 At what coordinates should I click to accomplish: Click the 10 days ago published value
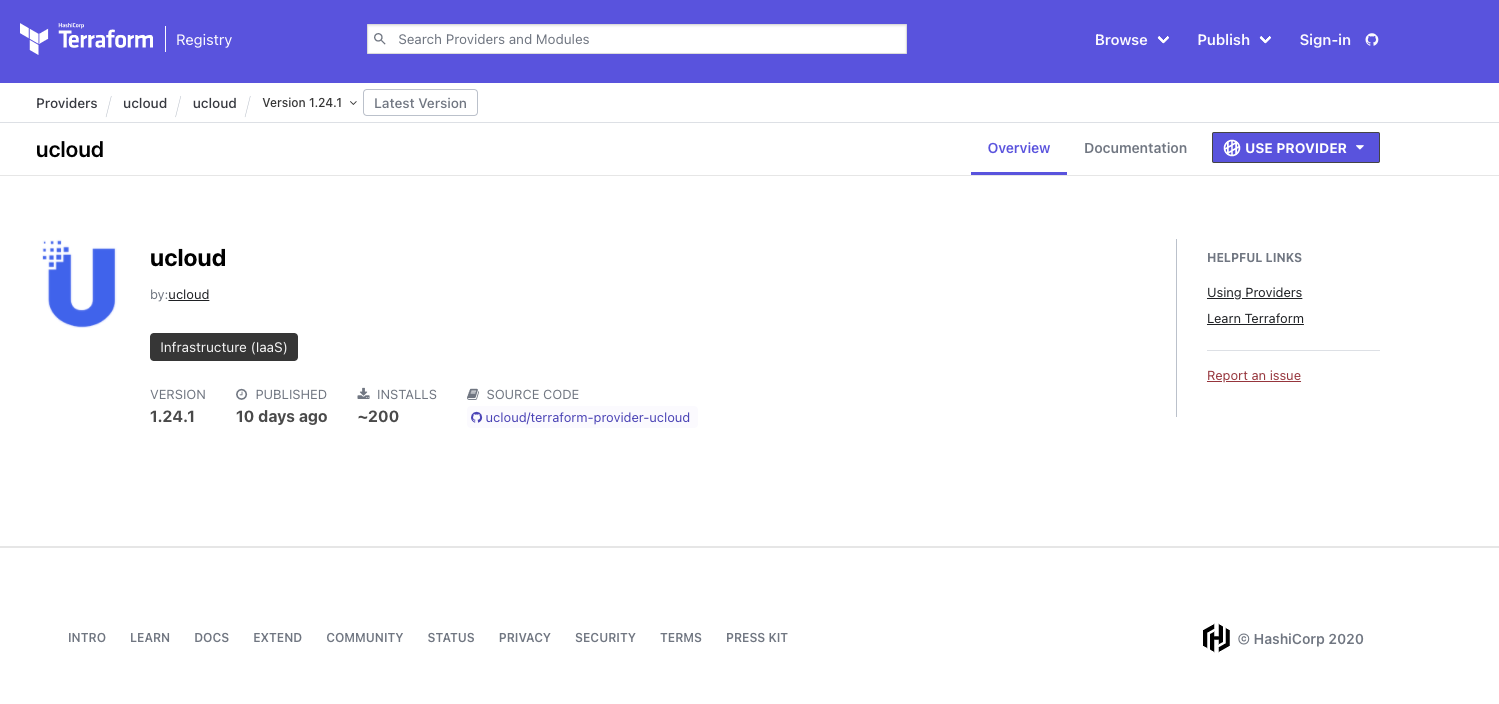click(x=282, y=417)
